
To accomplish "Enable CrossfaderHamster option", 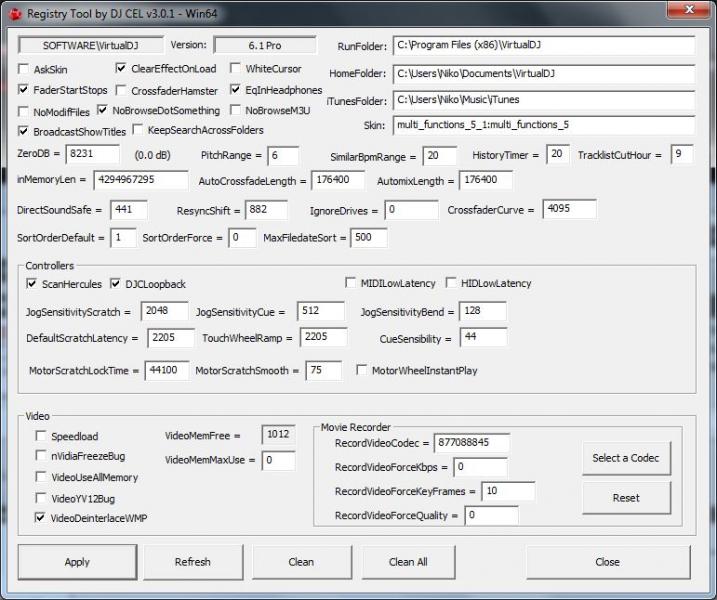I will [x=121, y=90].
